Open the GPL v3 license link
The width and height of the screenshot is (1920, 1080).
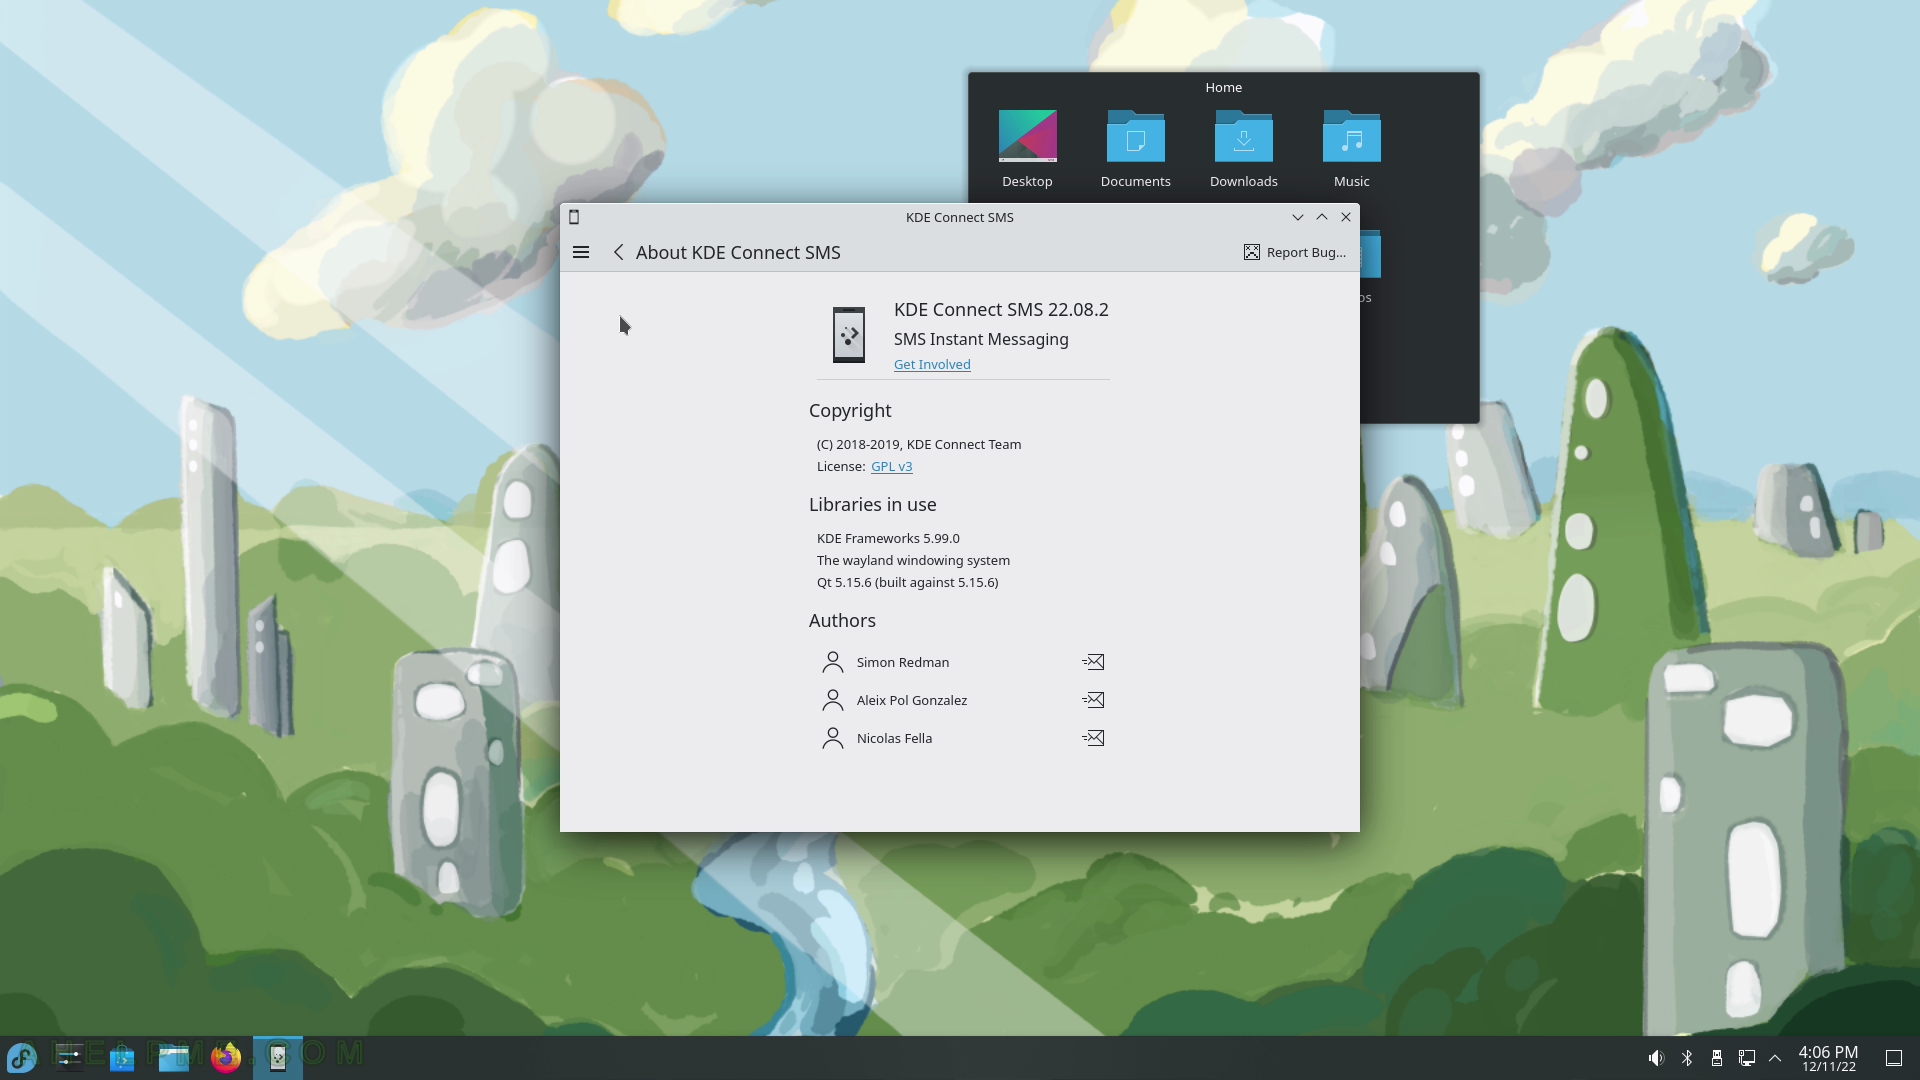(x=891, y=466)
